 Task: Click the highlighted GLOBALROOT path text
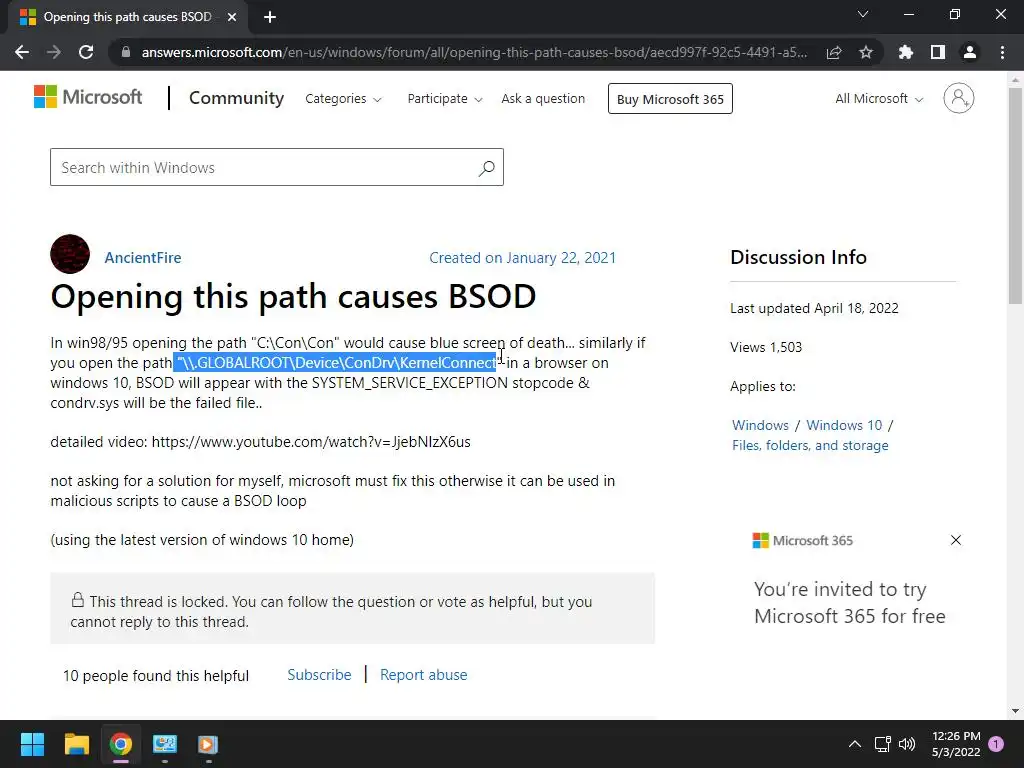click(336, 362)
